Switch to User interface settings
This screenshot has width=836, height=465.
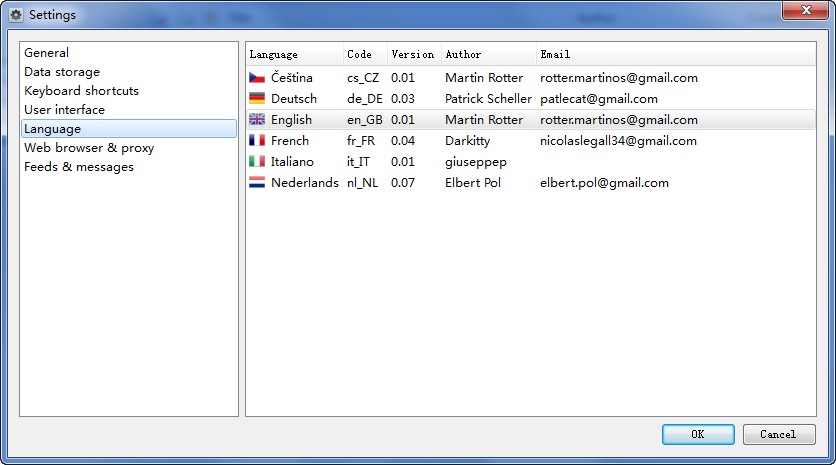pos(128,110)
